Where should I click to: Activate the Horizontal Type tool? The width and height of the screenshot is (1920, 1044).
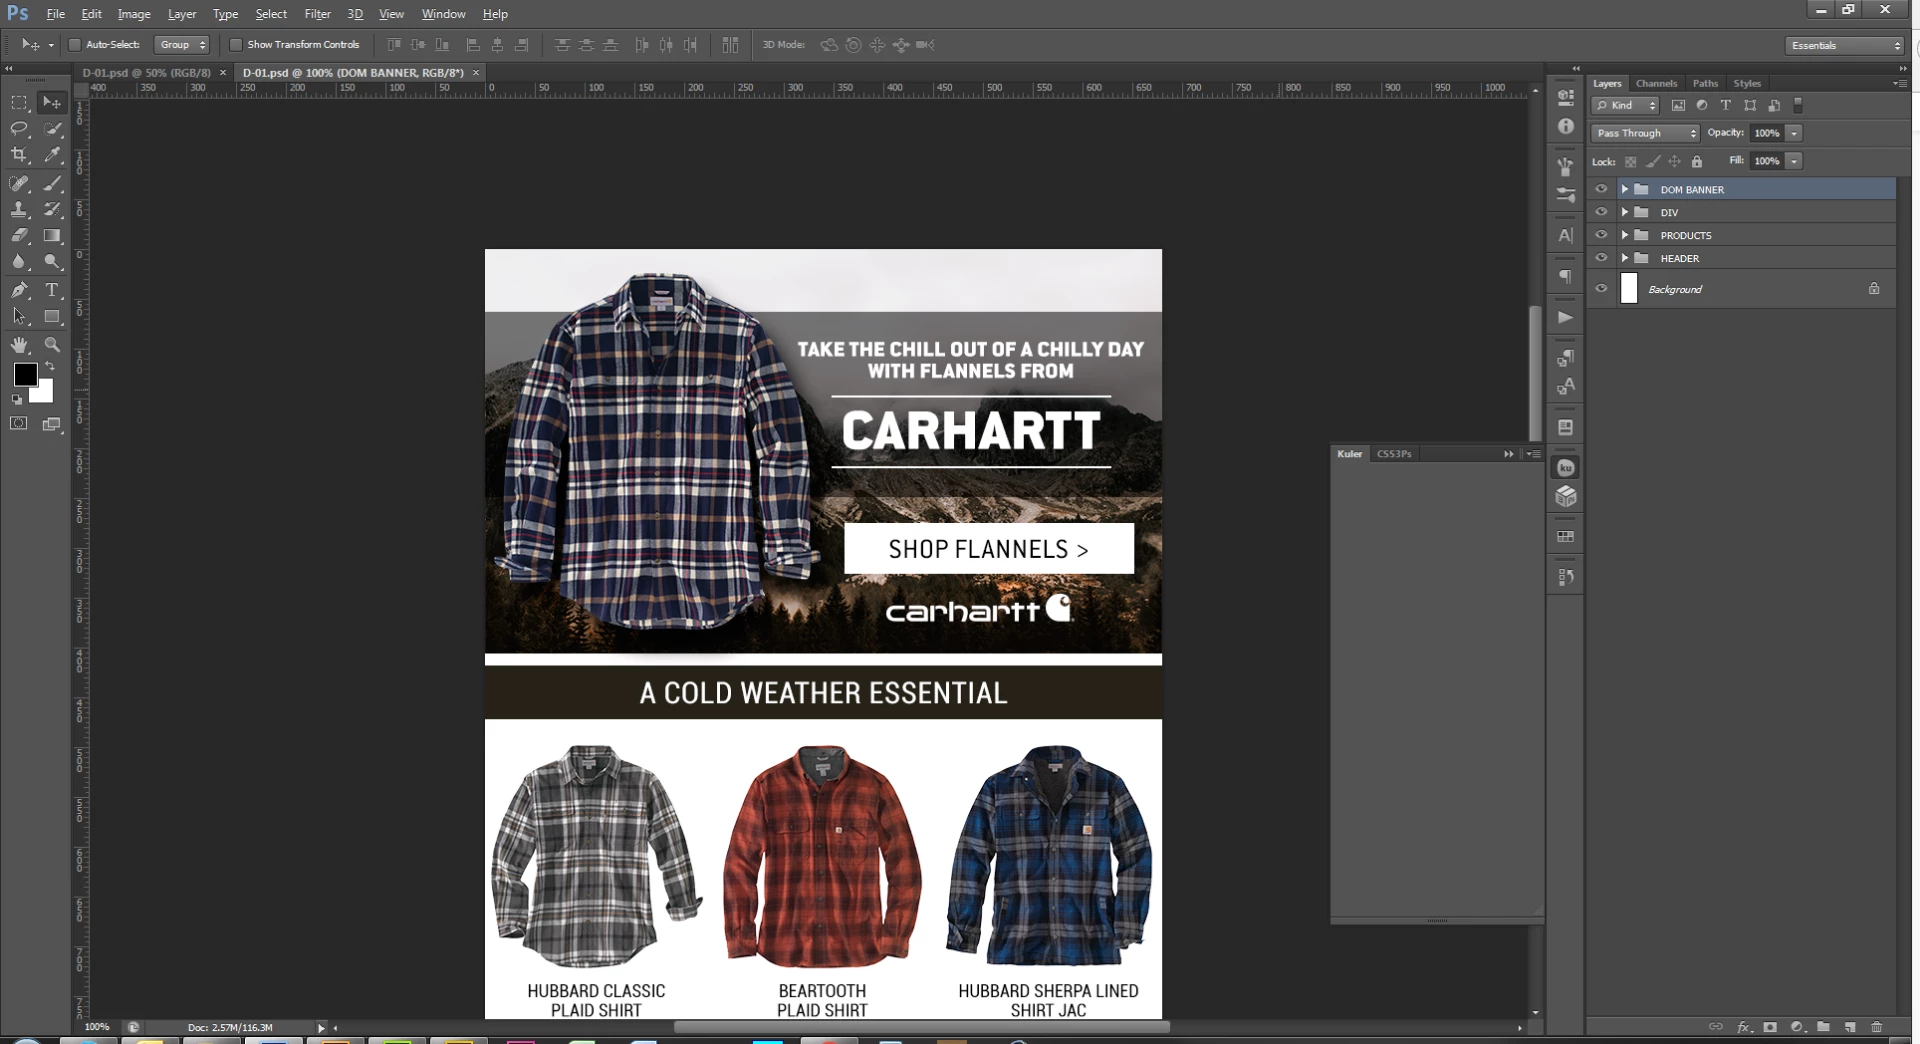[x=53, y=290]
